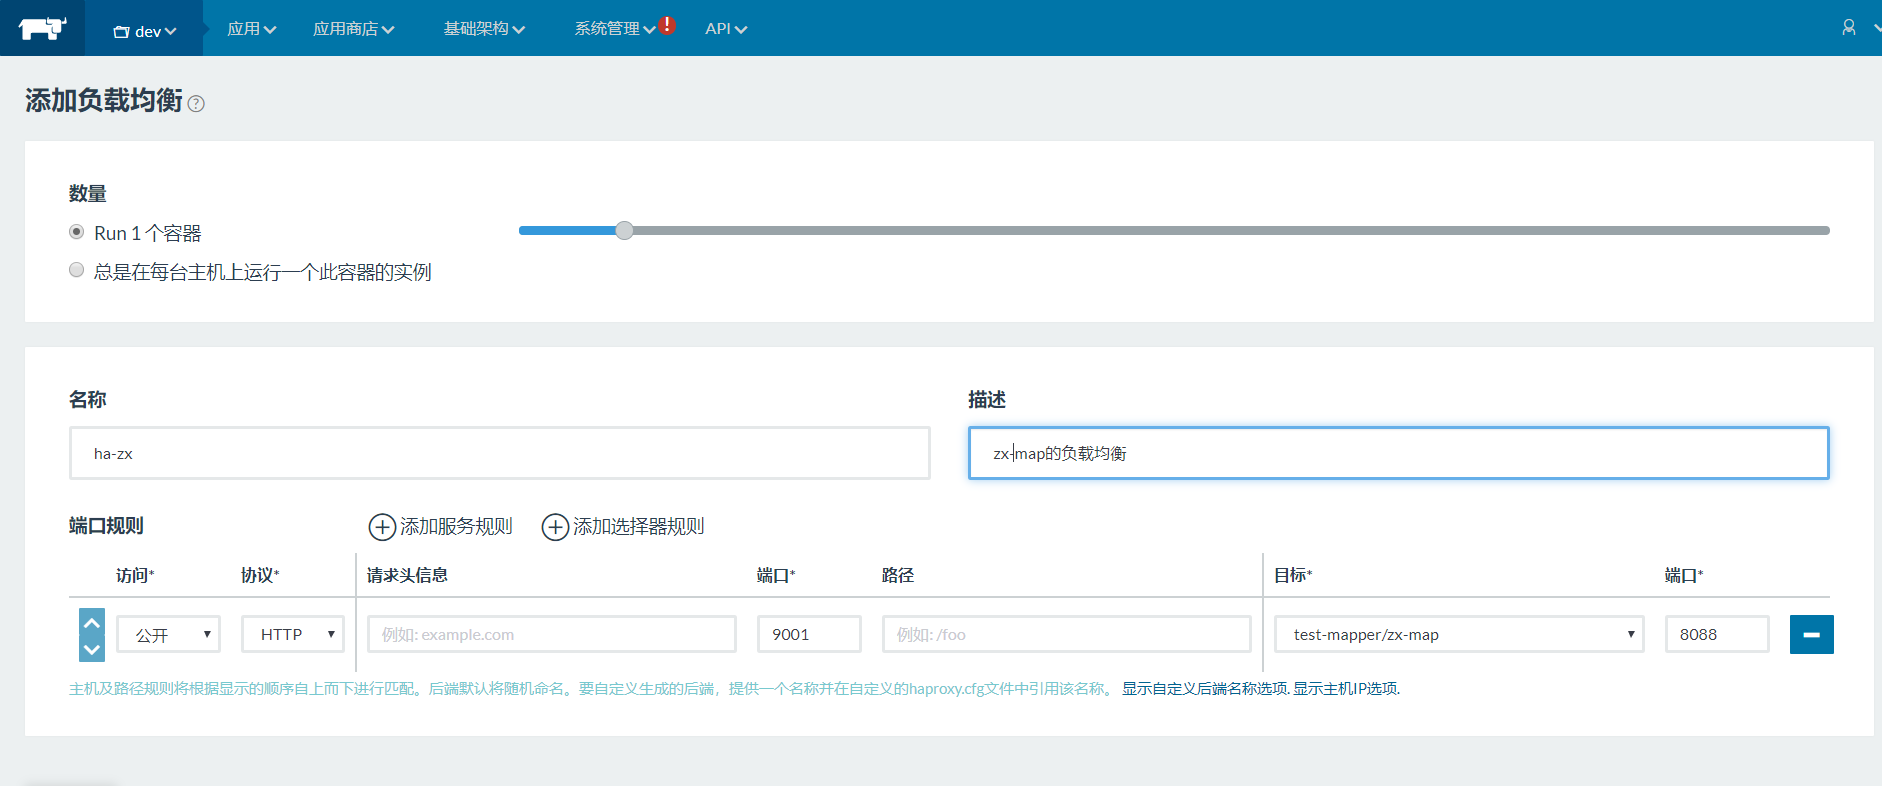Click the container count slider handle
Viewport: 1882px width, 786px height.
point(624,231)
